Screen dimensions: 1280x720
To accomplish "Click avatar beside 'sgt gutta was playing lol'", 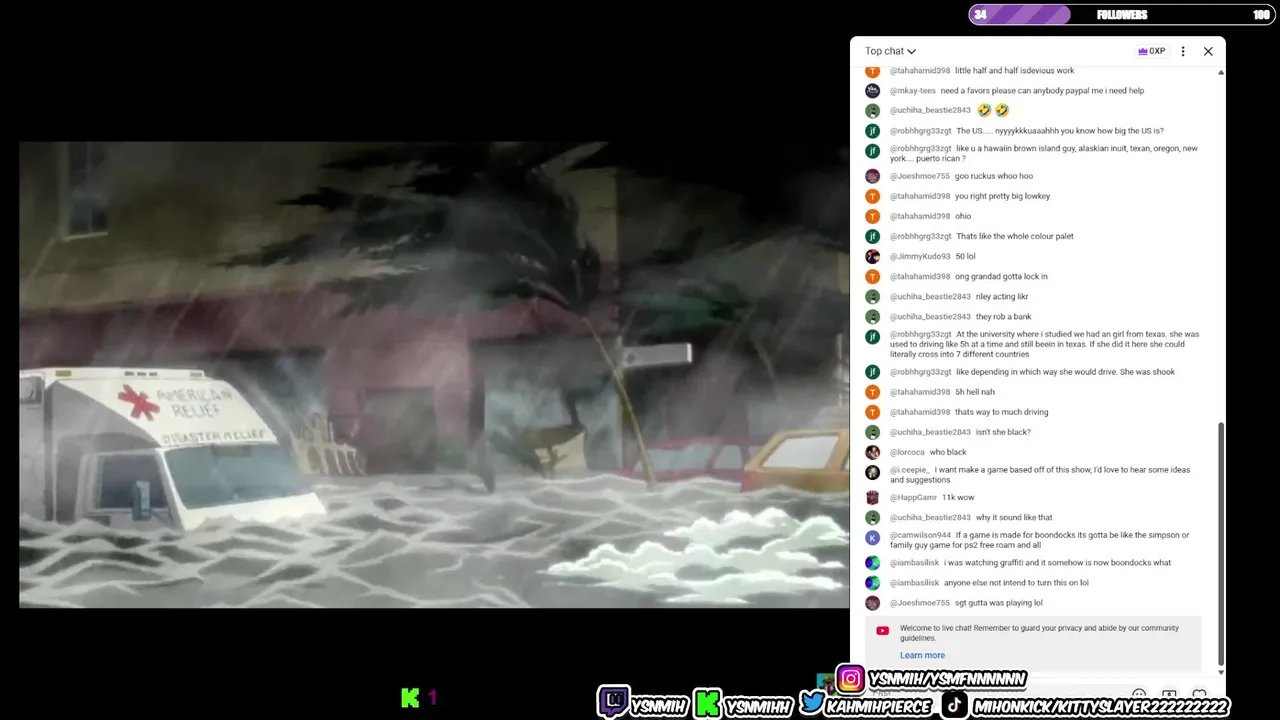I will pyautogui.click(x=873, y=603).
